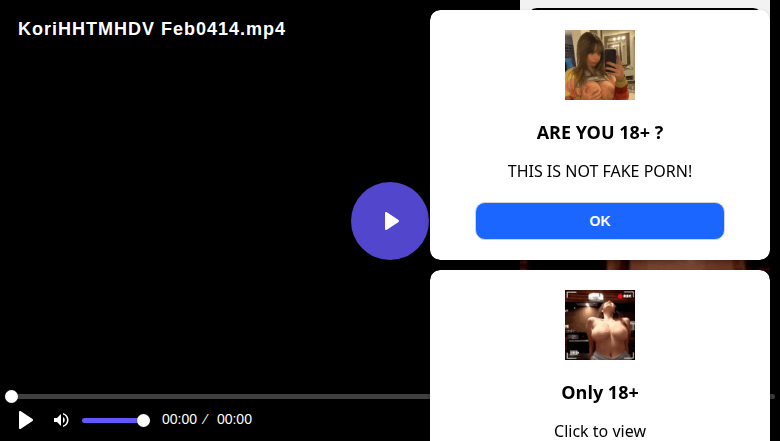The height and width of the screenshot is (441, 780).
Task: Select the "Only 18+" heading
Action: [599, 393]
